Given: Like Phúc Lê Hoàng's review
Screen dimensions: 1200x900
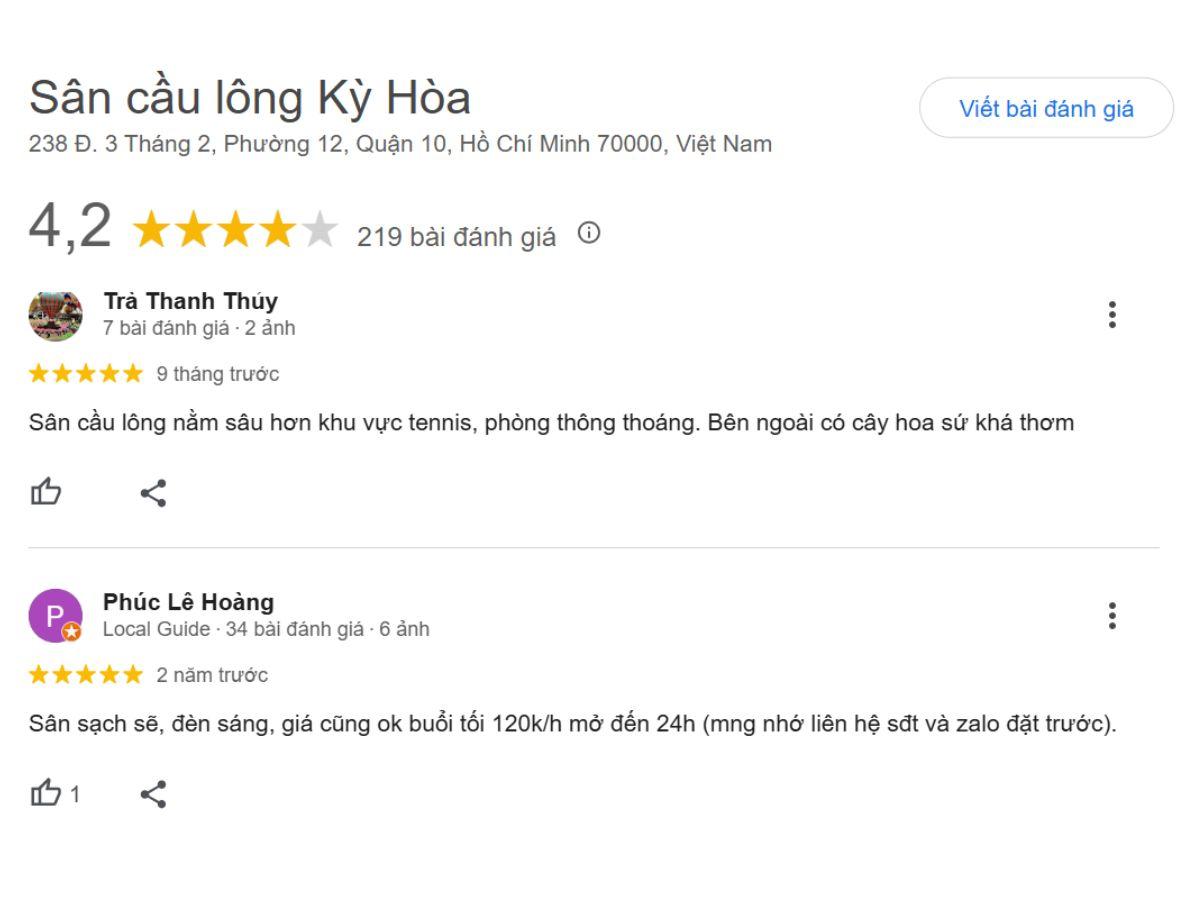Looking at the screenshot, I should click(45, 793).
